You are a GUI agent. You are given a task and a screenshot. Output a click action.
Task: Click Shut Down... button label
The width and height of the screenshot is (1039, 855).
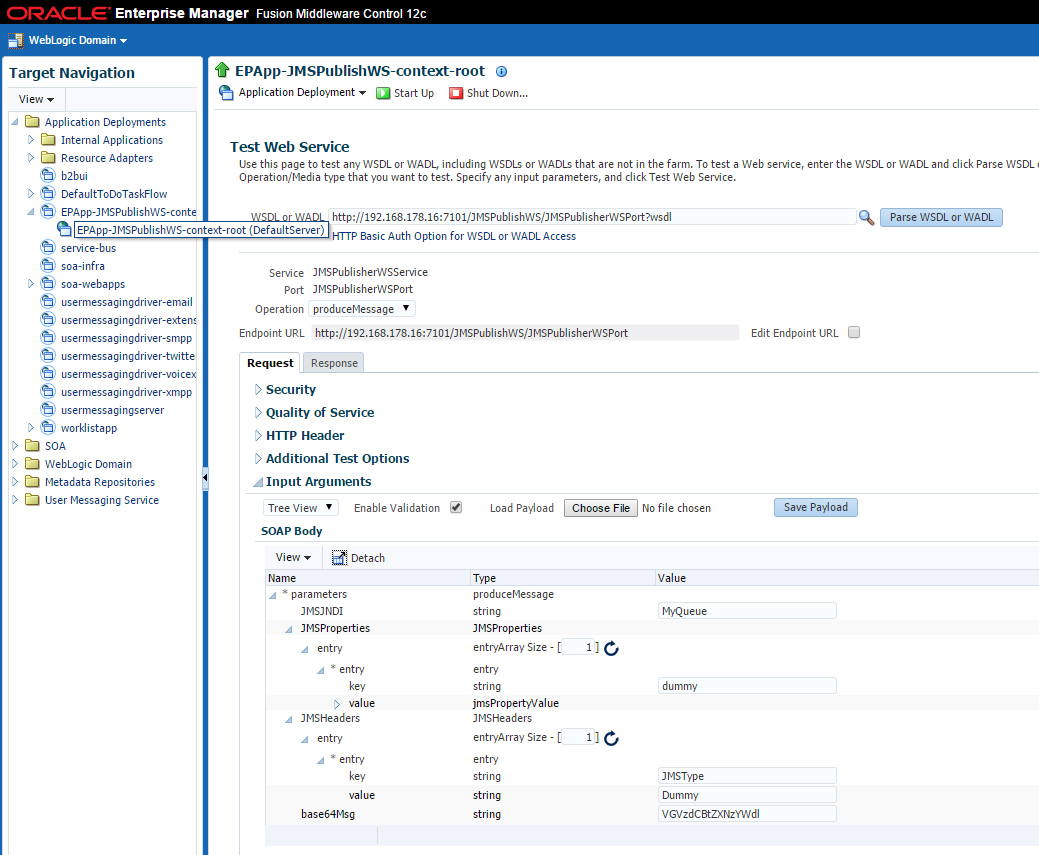coord(497,93)
